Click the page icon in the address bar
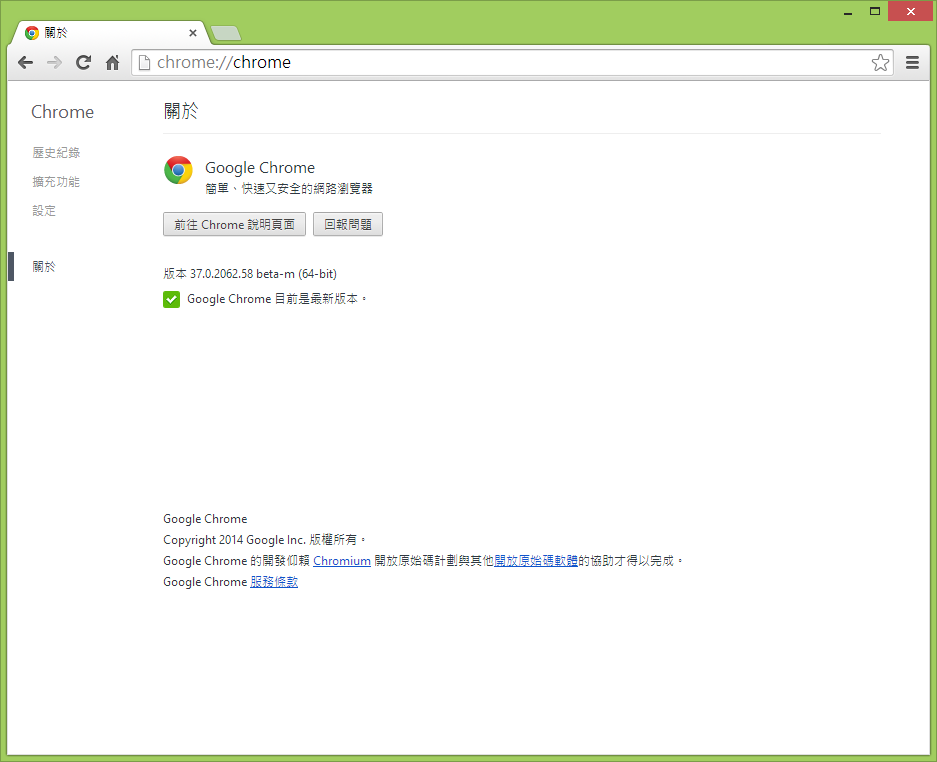937x762 pixels. (146, 62)
